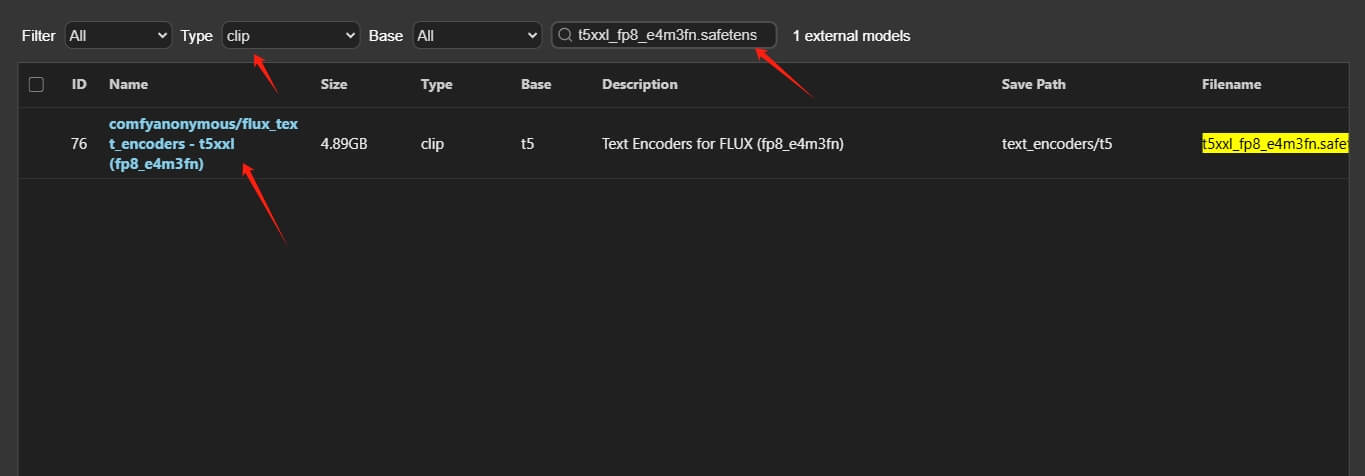
Task: Select the highlighted t5xxl_fp8_e4m3fn.safe filename cell
Action: coord(1275,144)
